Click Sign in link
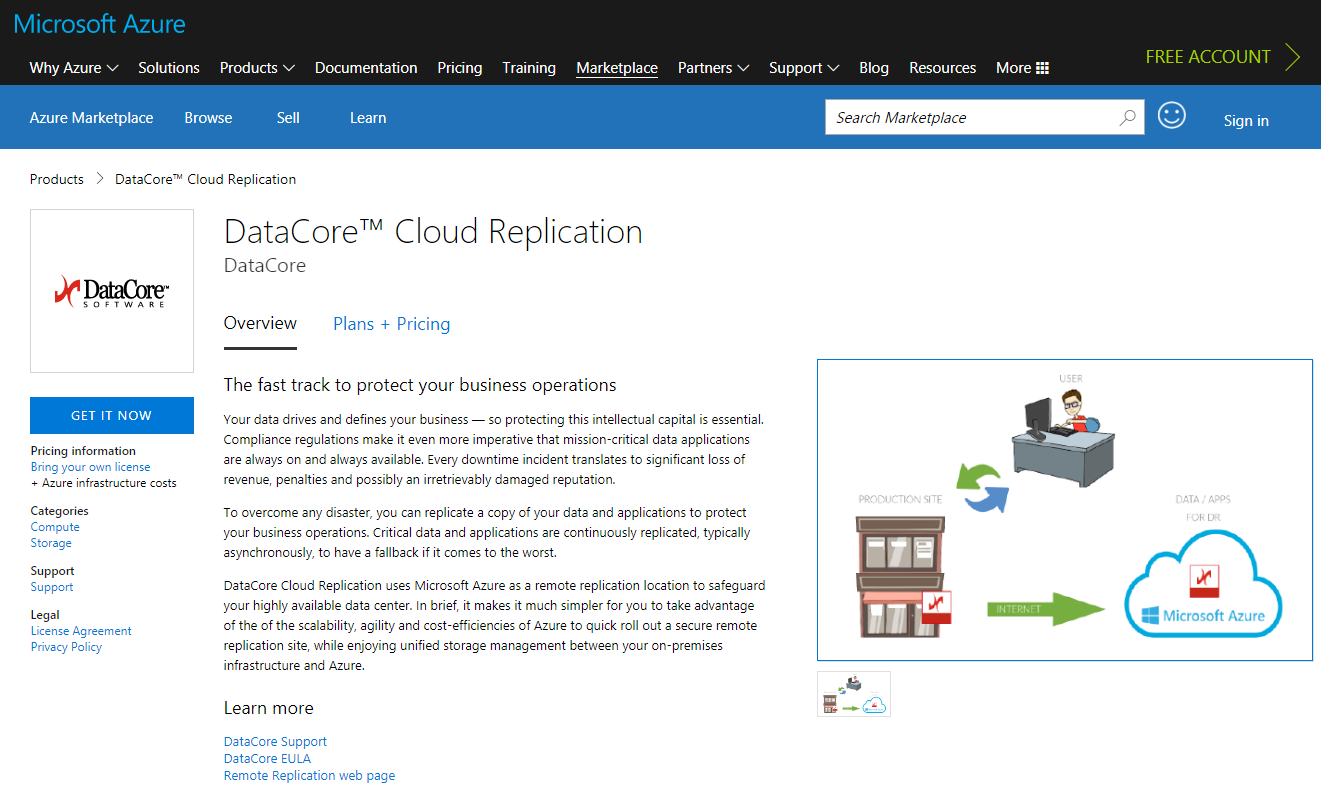The width and height of the screenshot is (1321, 792). (1246, 121)
